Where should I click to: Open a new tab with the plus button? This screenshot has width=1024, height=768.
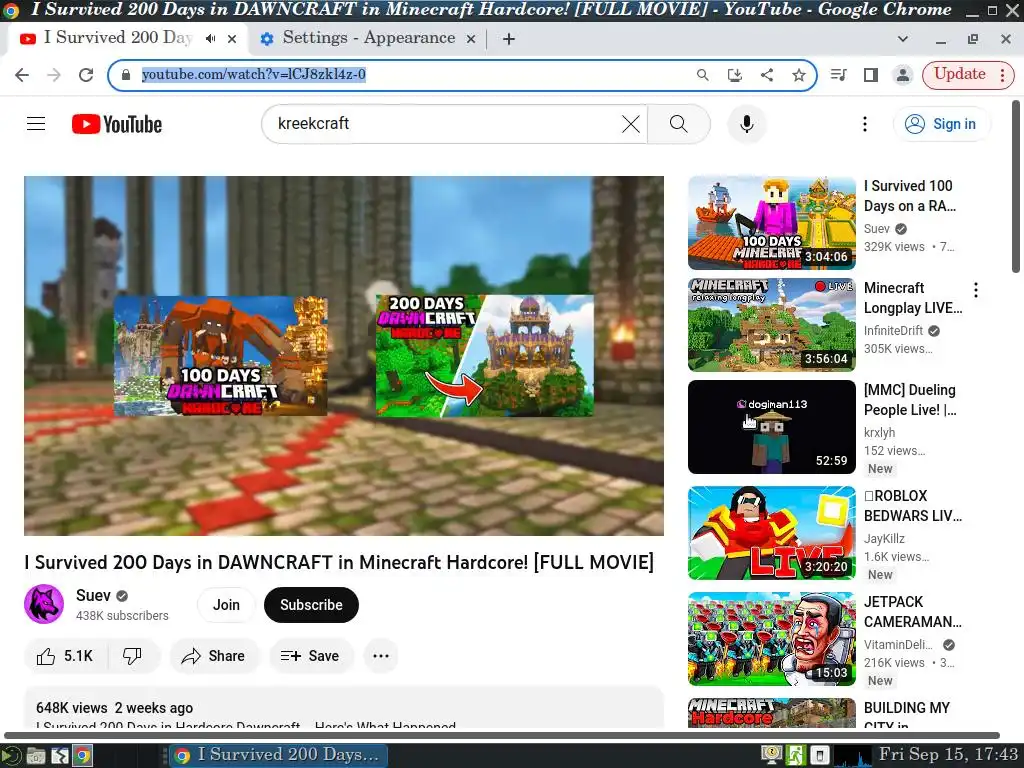click(509, 39)
